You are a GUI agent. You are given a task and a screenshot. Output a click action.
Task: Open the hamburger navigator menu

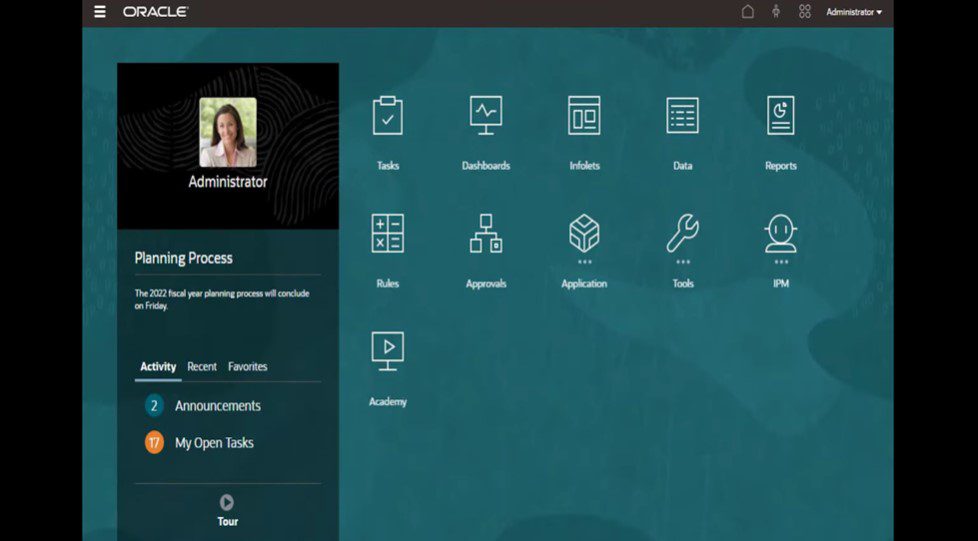[100, 12]
